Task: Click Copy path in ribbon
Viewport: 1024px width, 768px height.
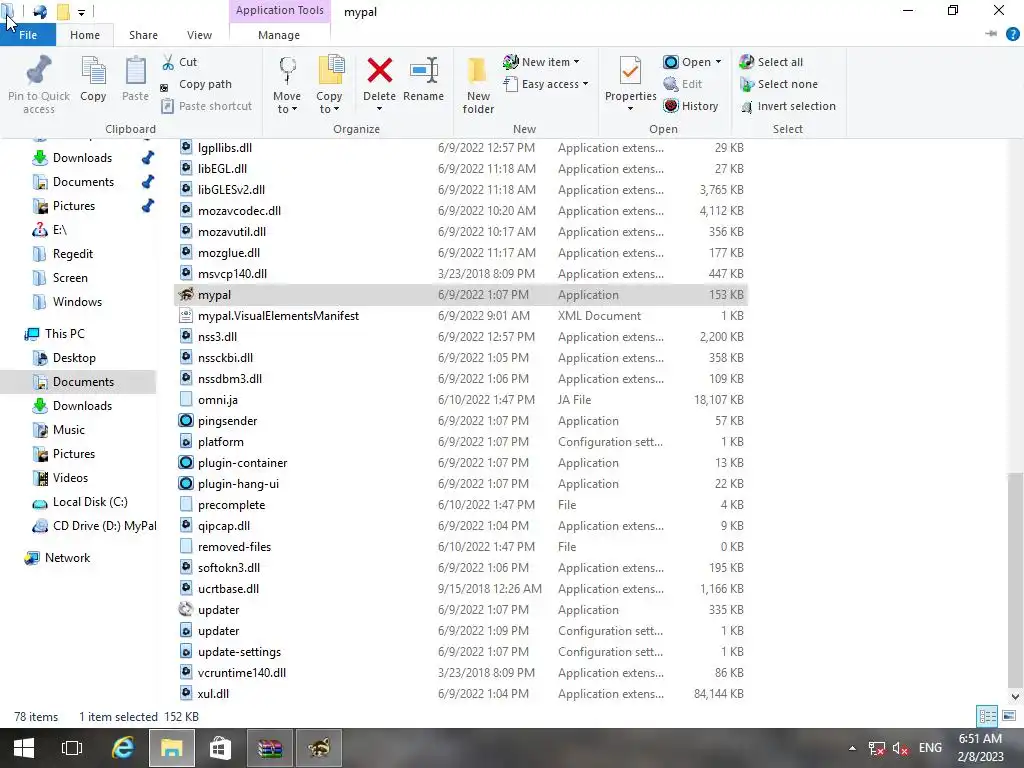Action: click(x=197, y=84)
